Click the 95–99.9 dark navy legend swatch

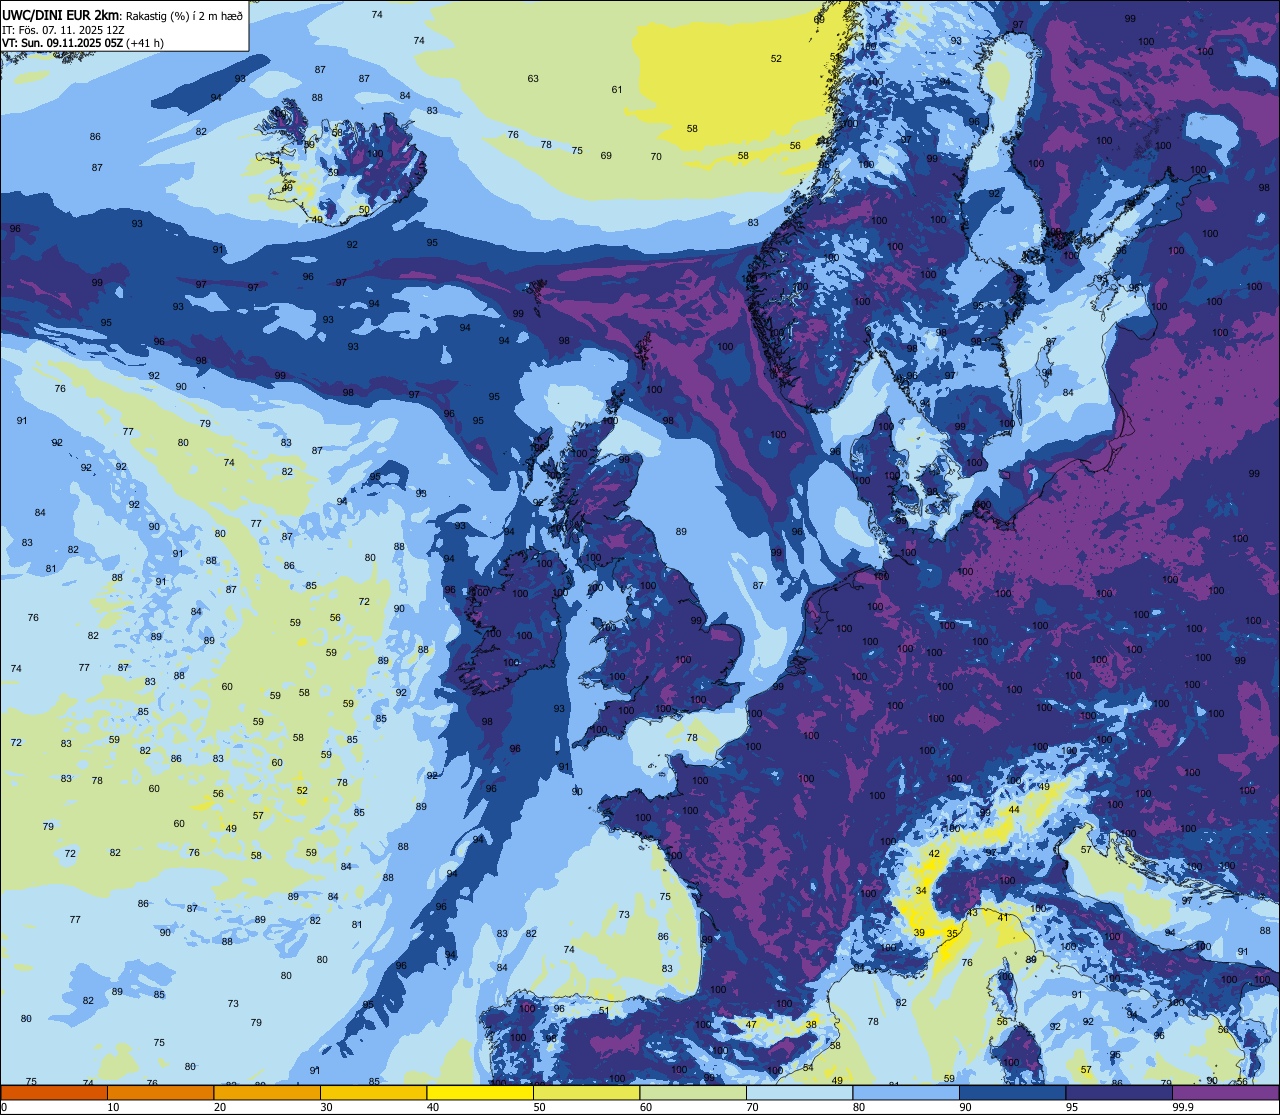pos(1119,1093)
